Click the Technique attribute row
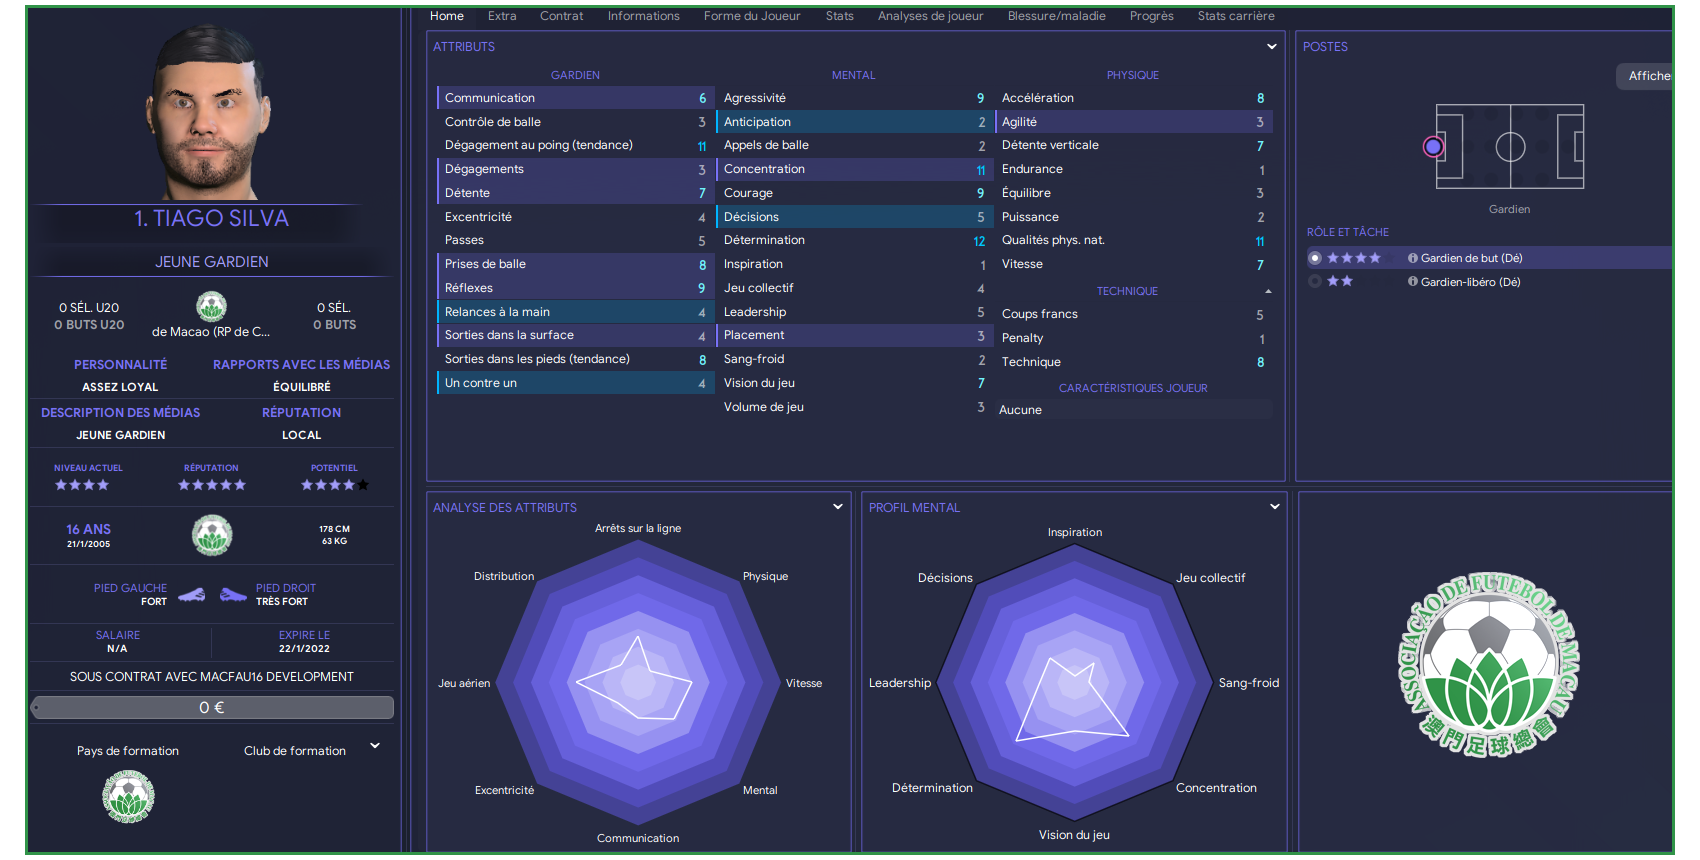 [1134, 362]
